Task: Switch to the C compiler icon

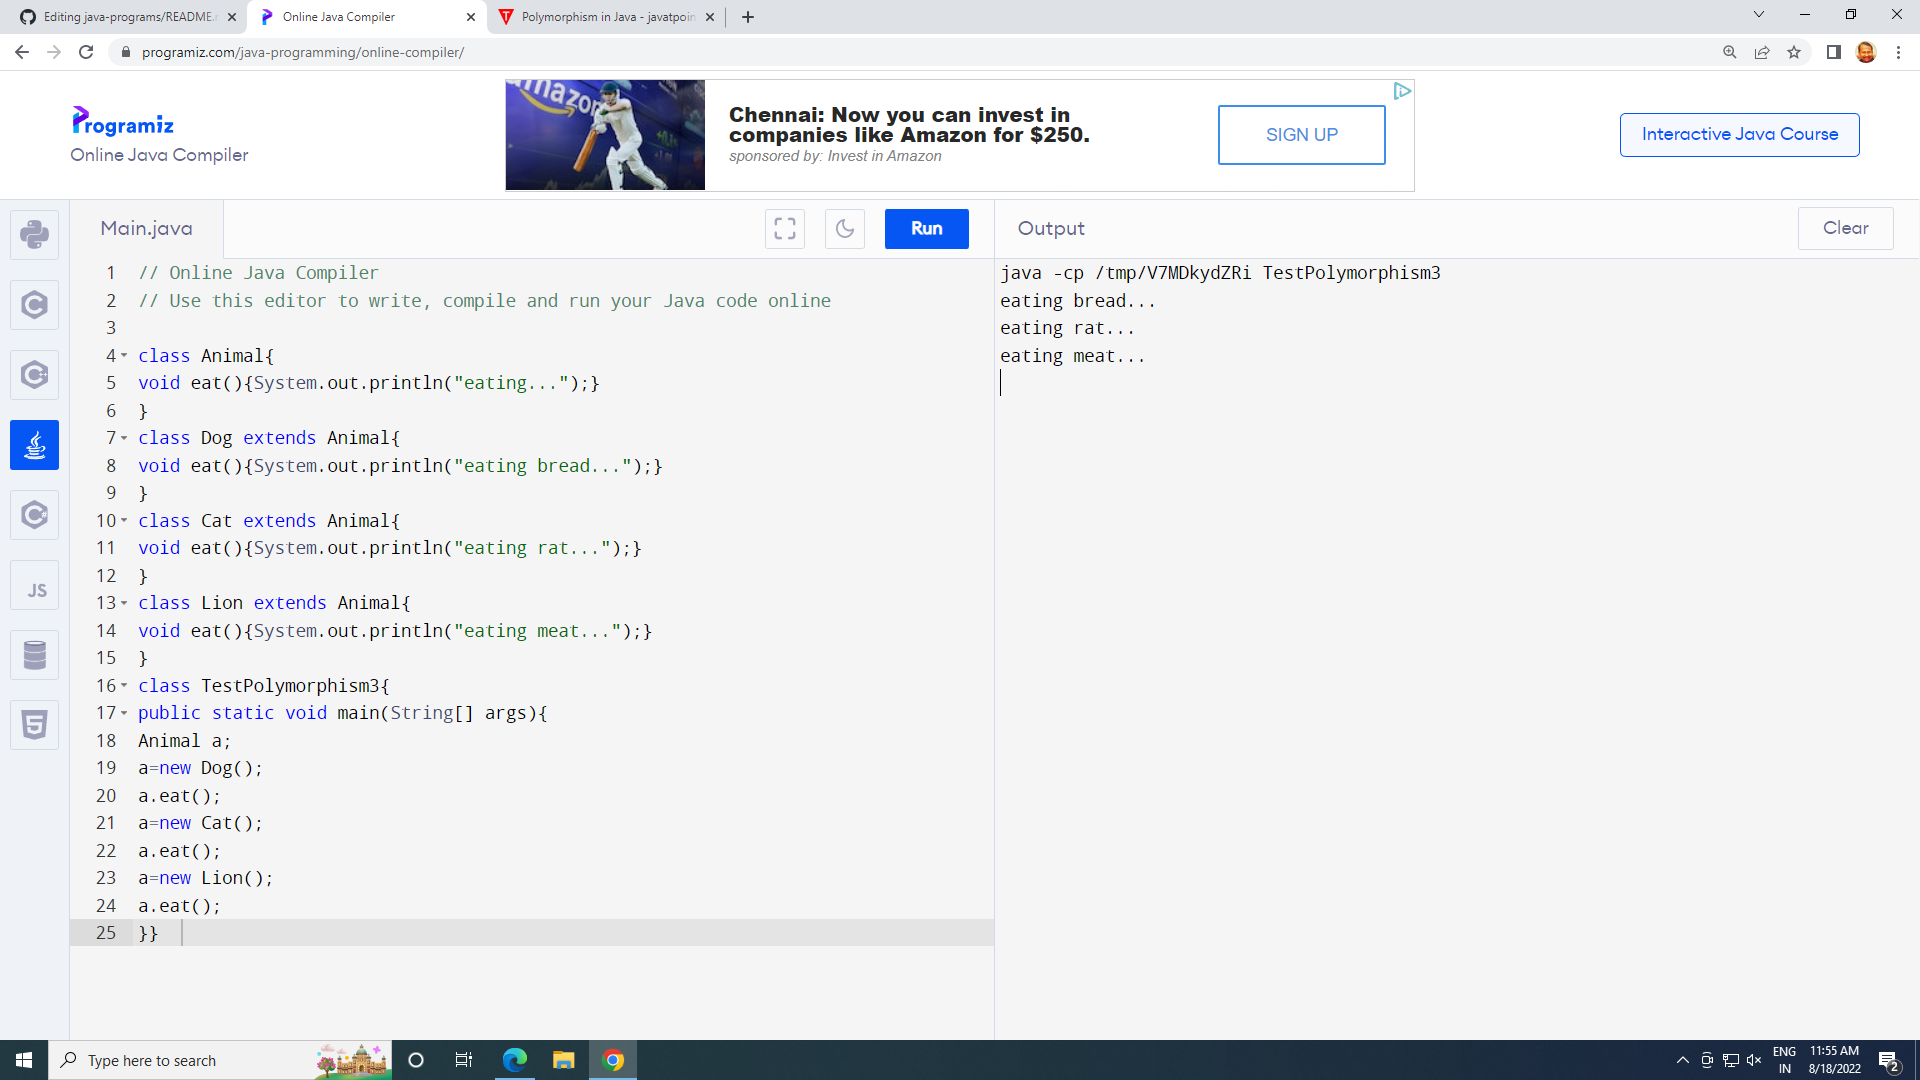Action: [34, 305]
